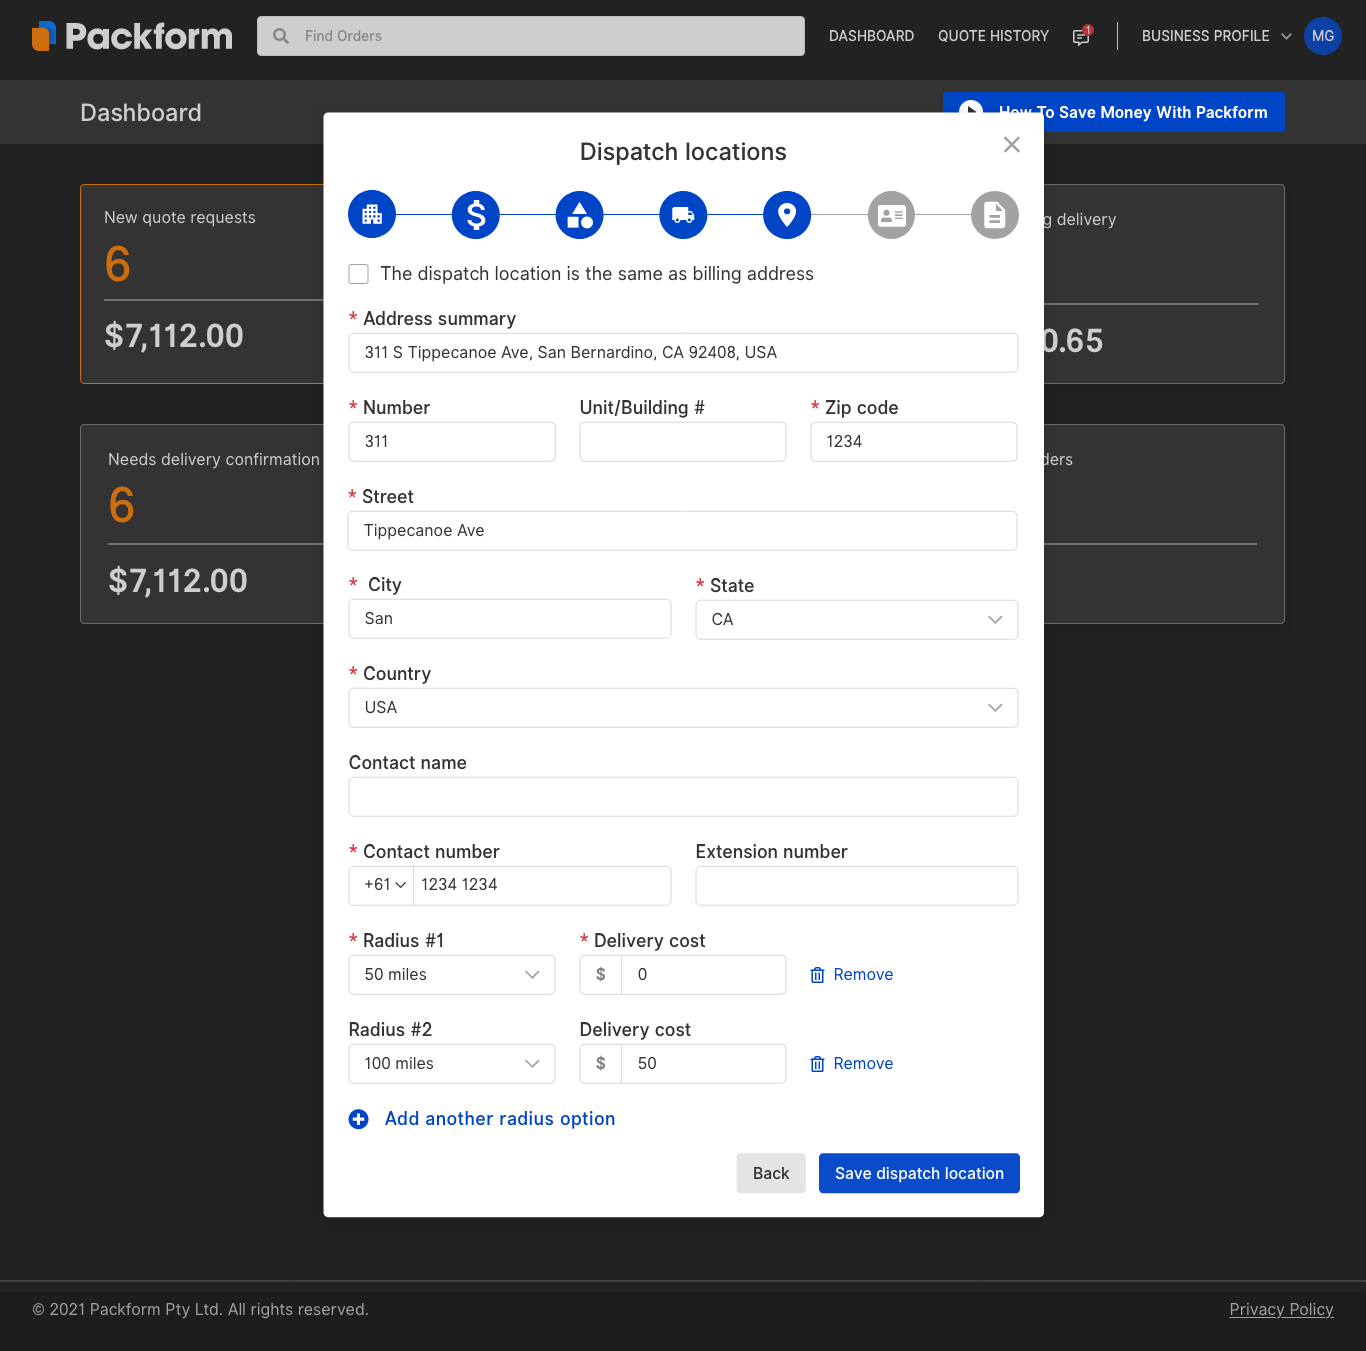This screenshot has height=1351, width=1366.
Task: Open Radius #1 dropdown with 50 miles
Action: [451, 975]
